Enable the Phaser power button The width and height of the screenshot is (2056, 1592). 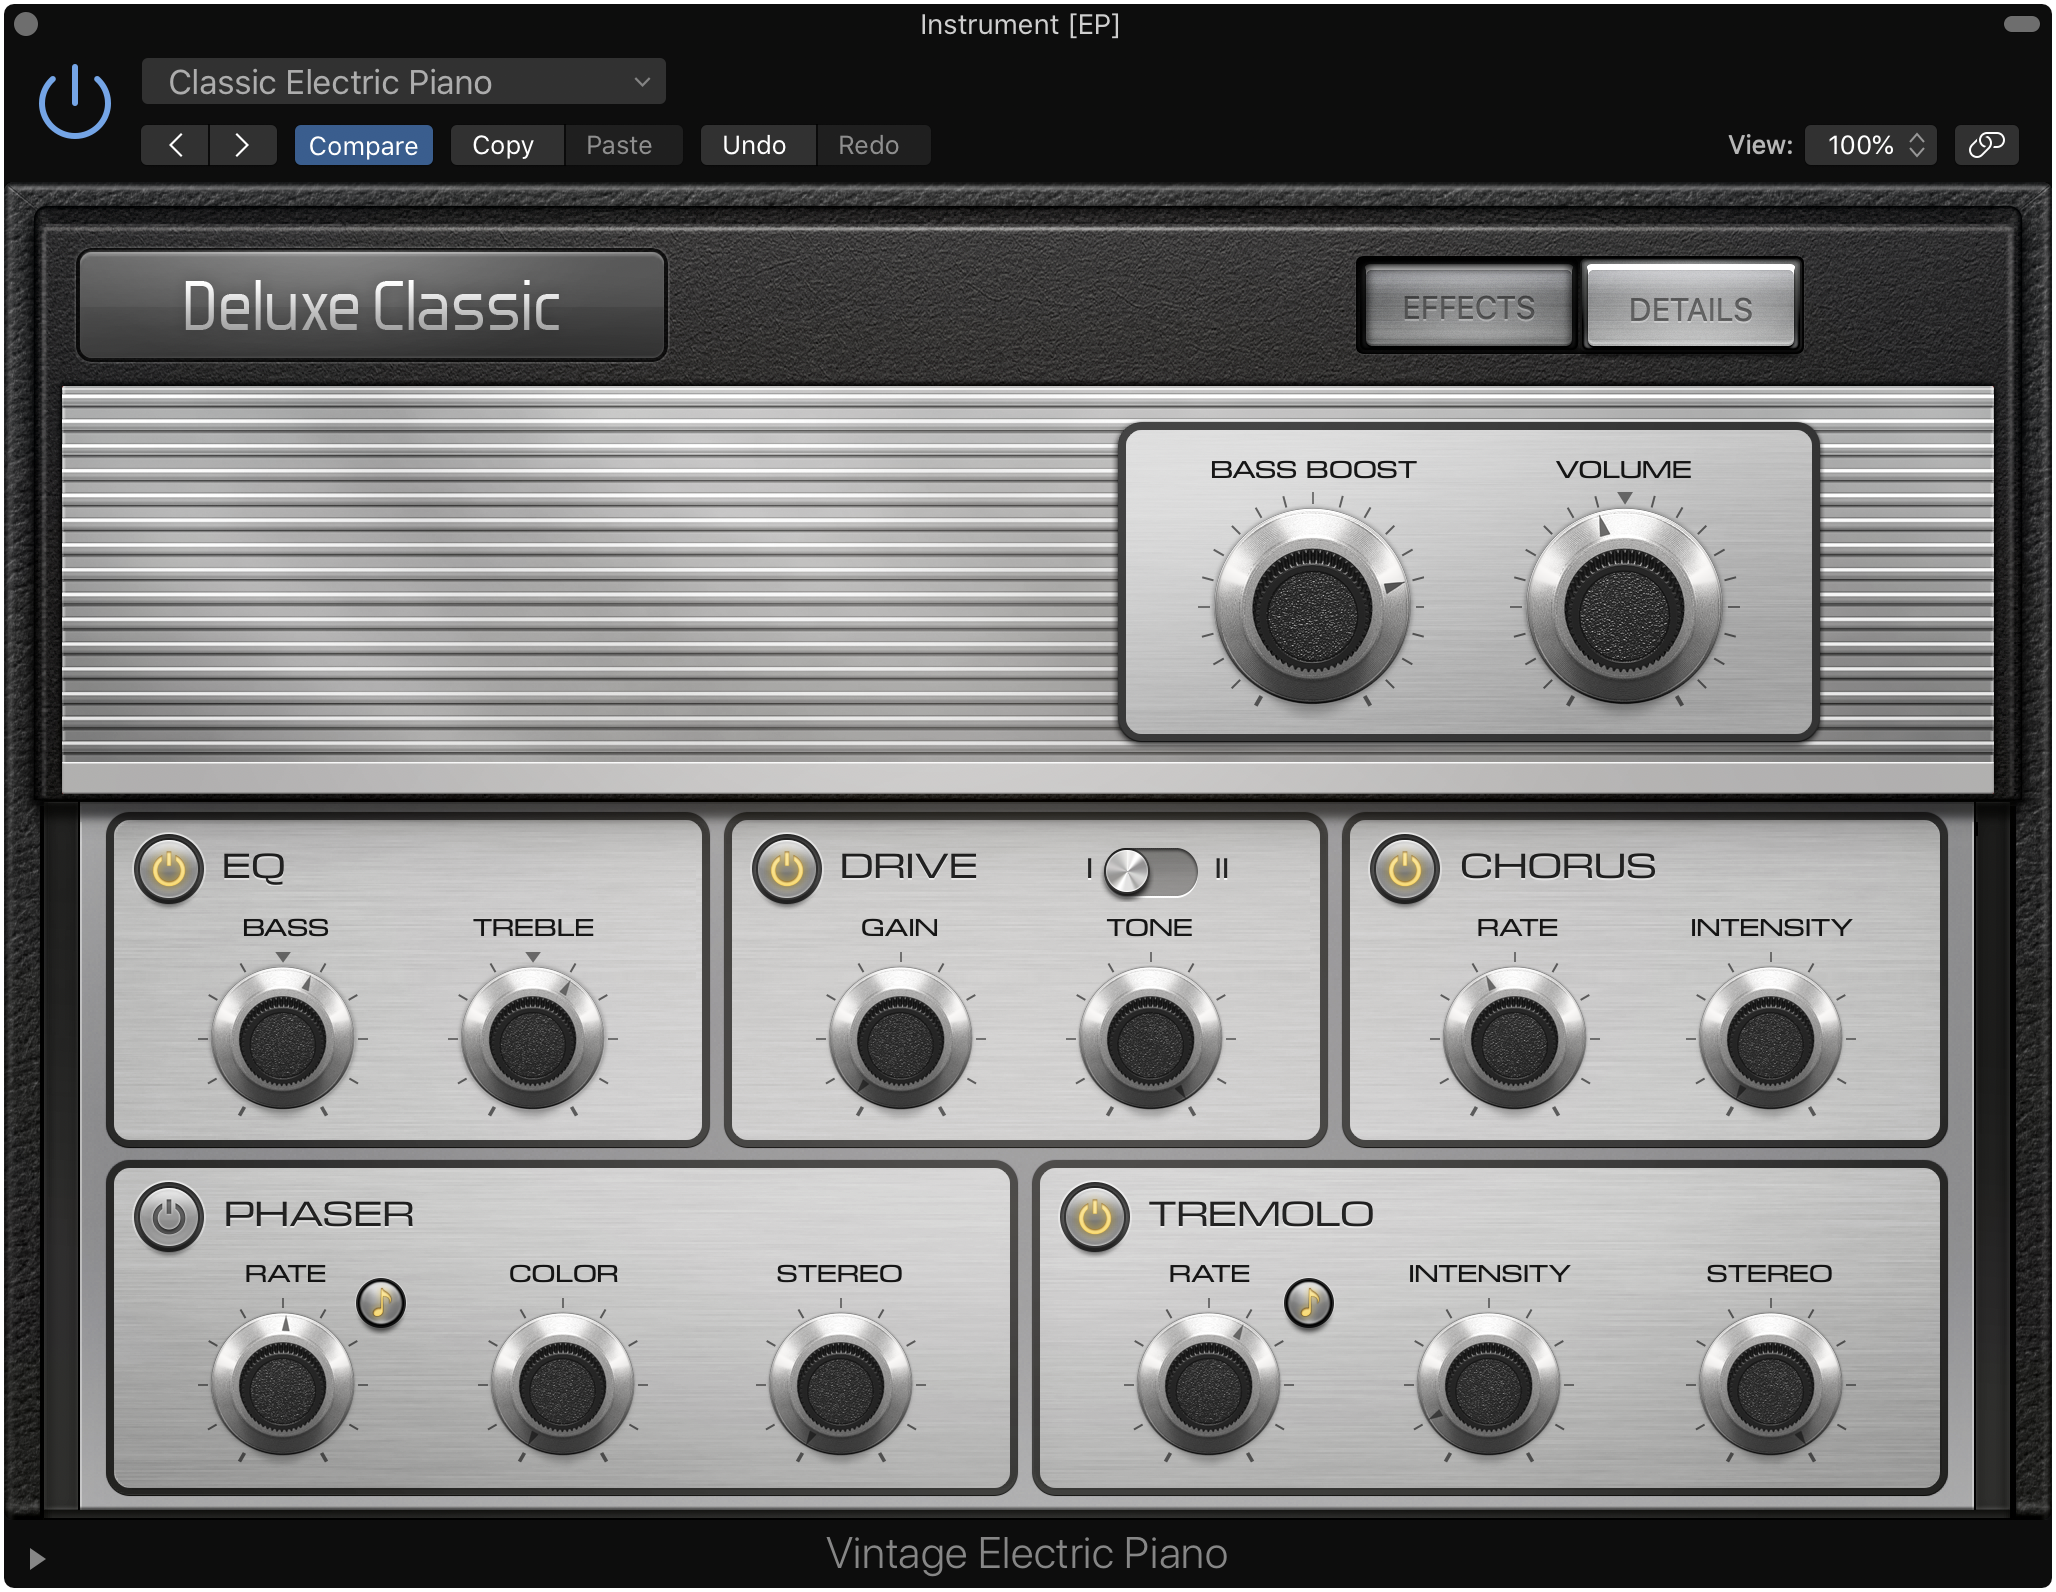tap(169, 1217)
